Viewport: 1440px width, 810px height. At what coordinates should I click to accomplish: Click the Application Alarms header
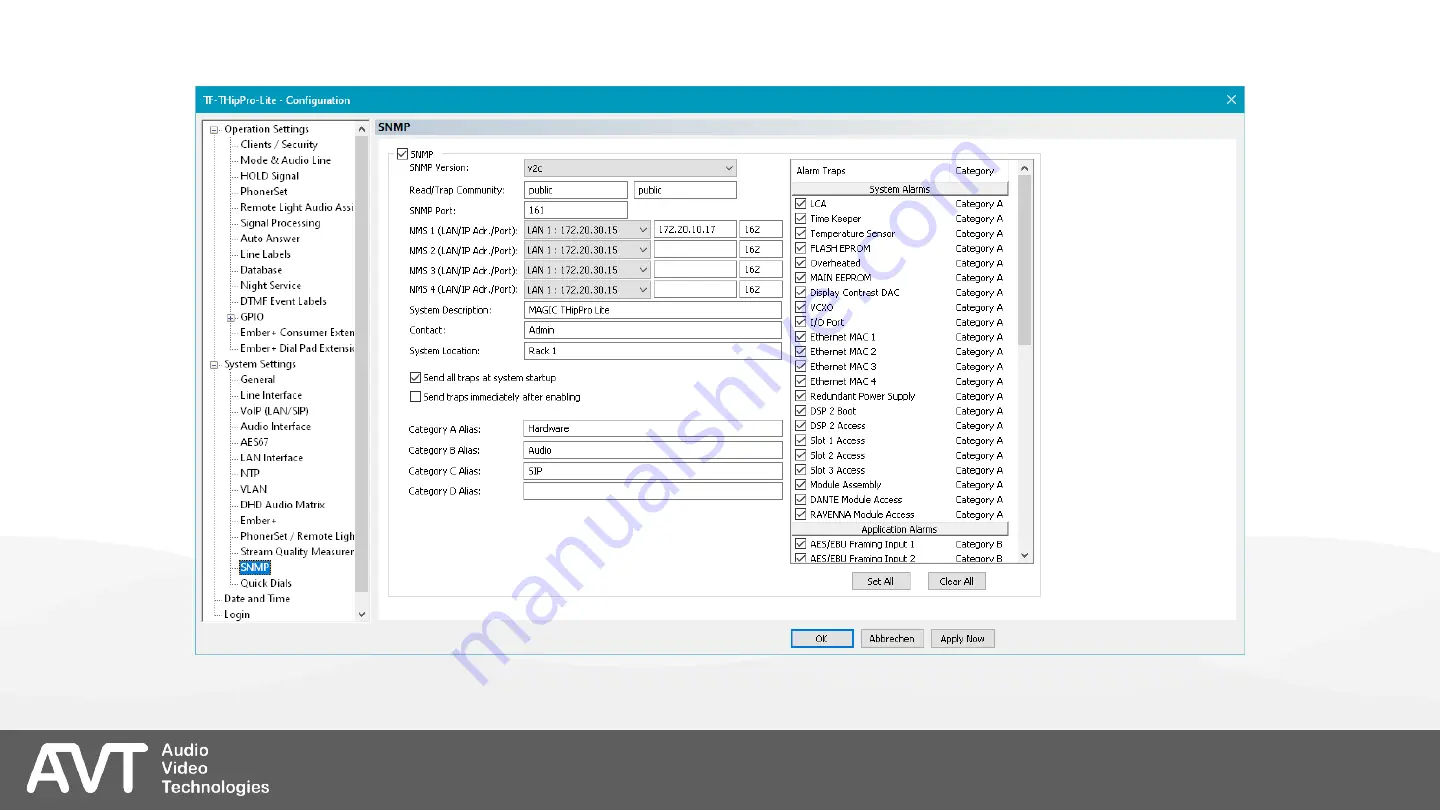point(900,529)
